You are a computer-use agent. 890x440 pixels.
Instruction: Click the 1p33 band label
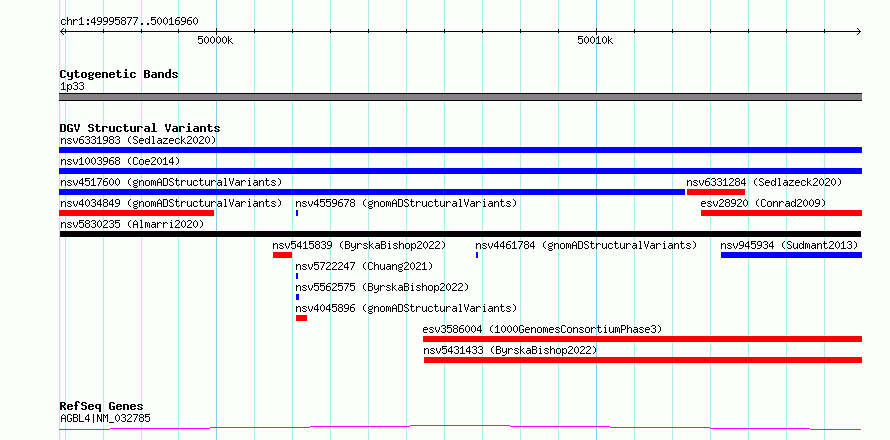click(73, 87)
